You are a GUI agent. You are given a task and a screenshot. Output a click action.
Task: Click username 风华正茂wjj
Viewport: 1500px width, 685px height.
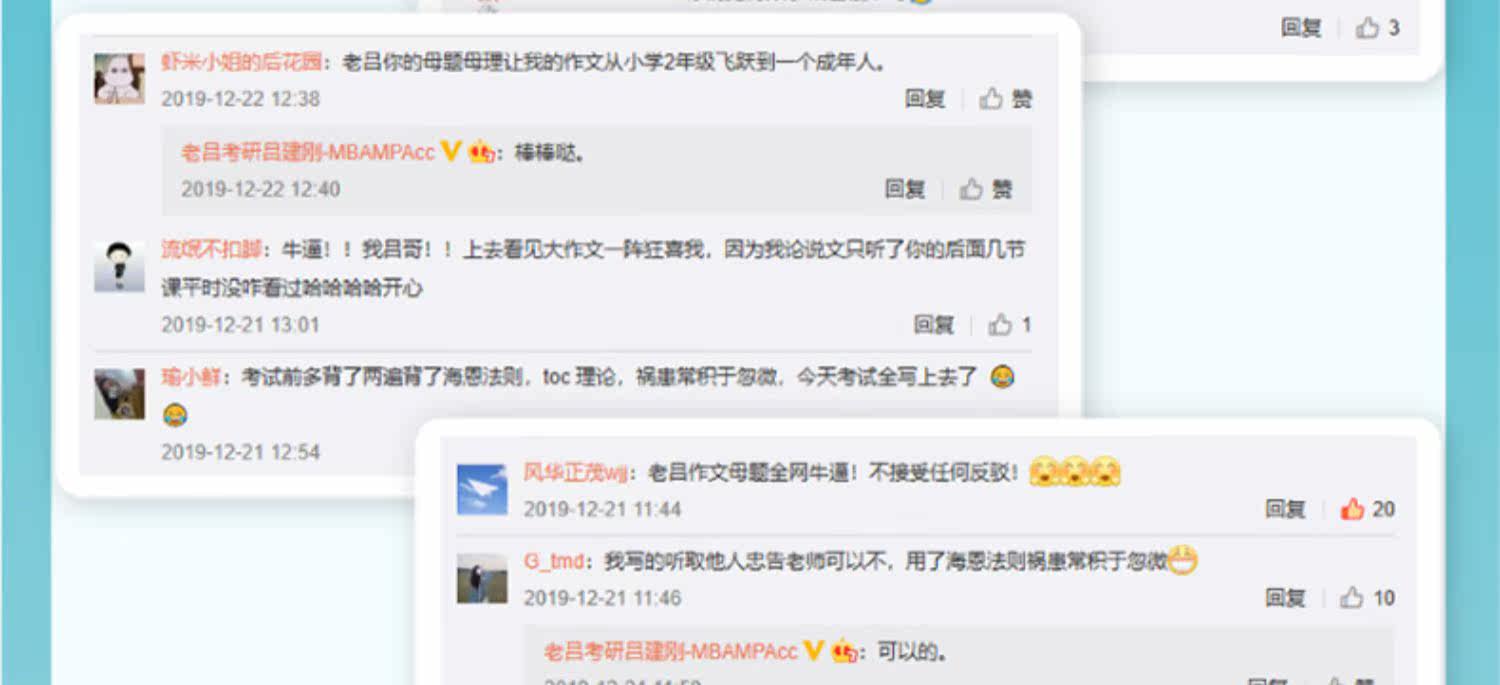pos(576,472)
